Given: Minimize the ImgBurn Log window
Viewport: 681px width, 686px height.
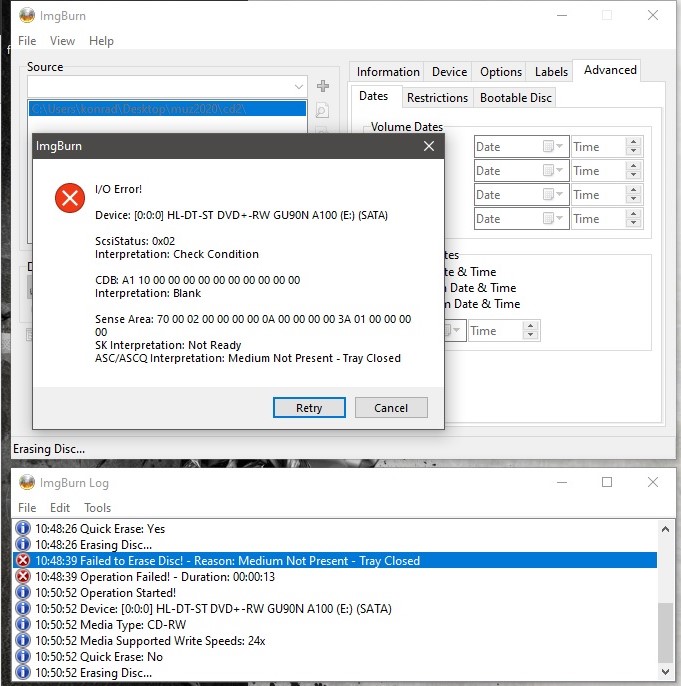Looking at the screenshot, I should click(562, 482).
